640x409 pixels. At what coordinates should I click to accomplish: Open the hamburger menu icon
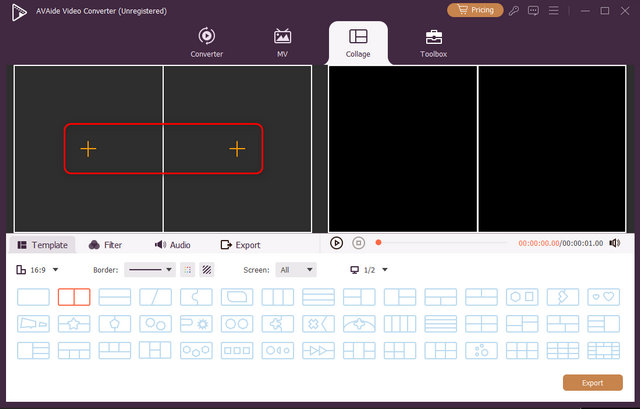553,10
